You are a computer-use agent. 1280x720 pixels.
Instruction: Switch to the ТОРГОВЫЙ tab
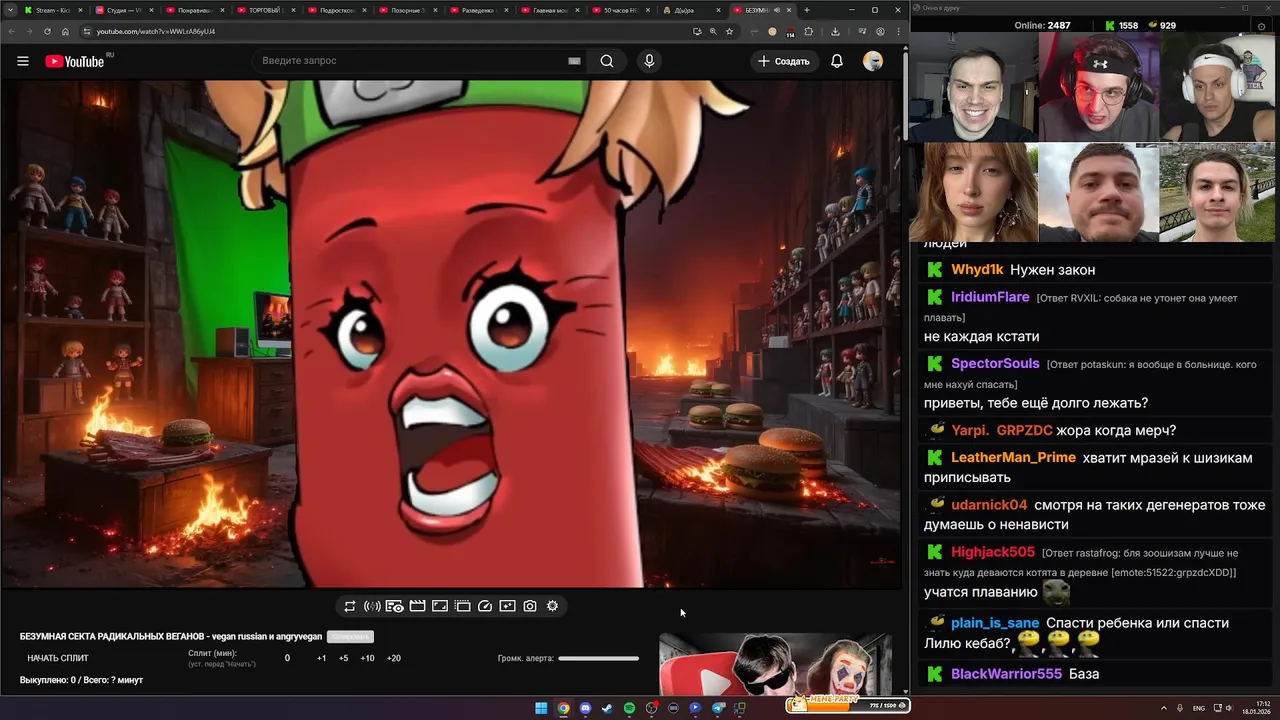tap(266, 10)
